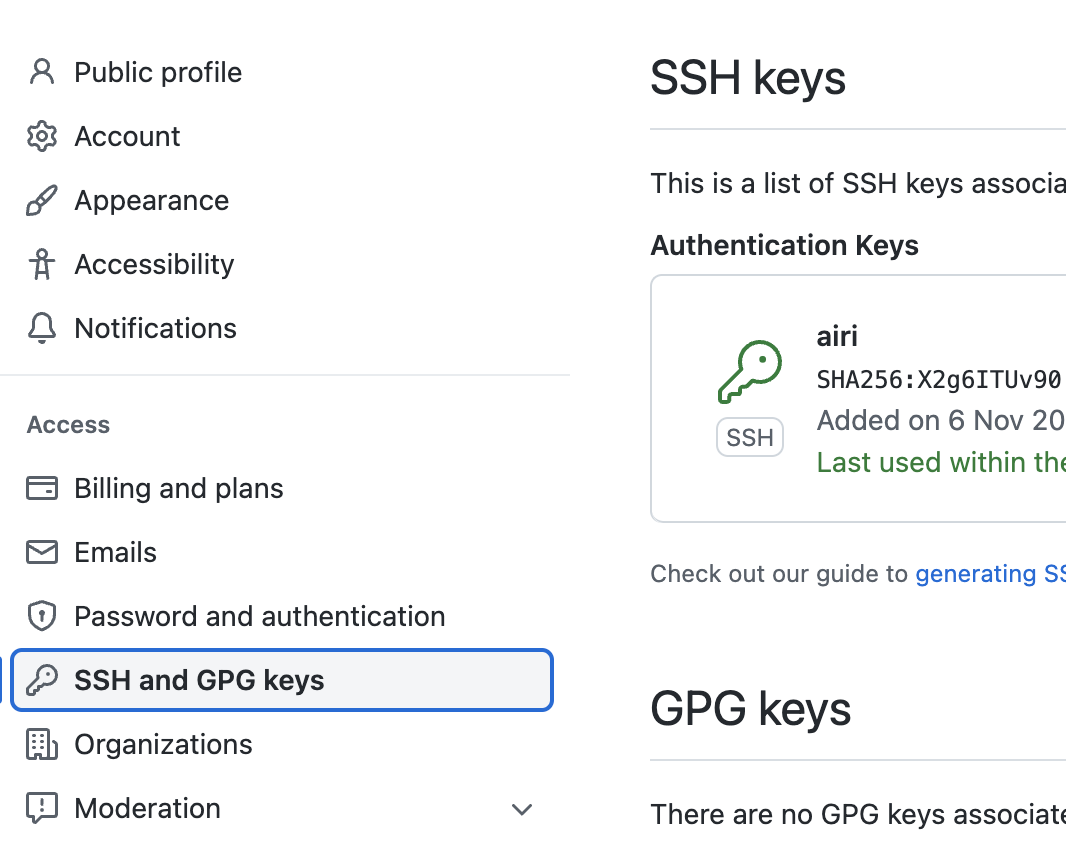Screen dimensions: 1066x846
Task: Click the Password shield lock icon
Action: coord(41,616)
